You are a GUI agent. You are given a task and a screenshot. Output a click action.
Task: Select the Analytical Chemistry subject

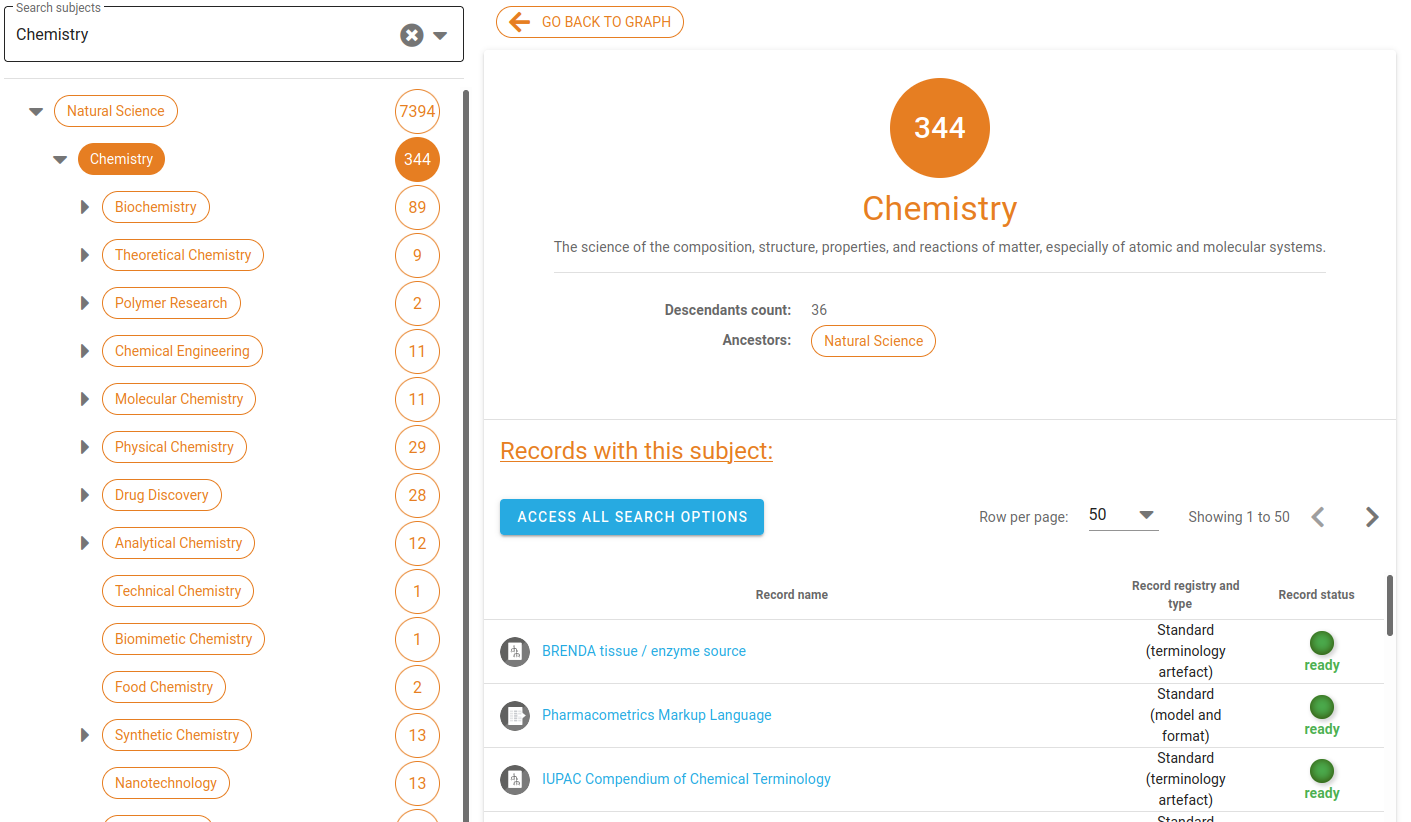(178, 543)
